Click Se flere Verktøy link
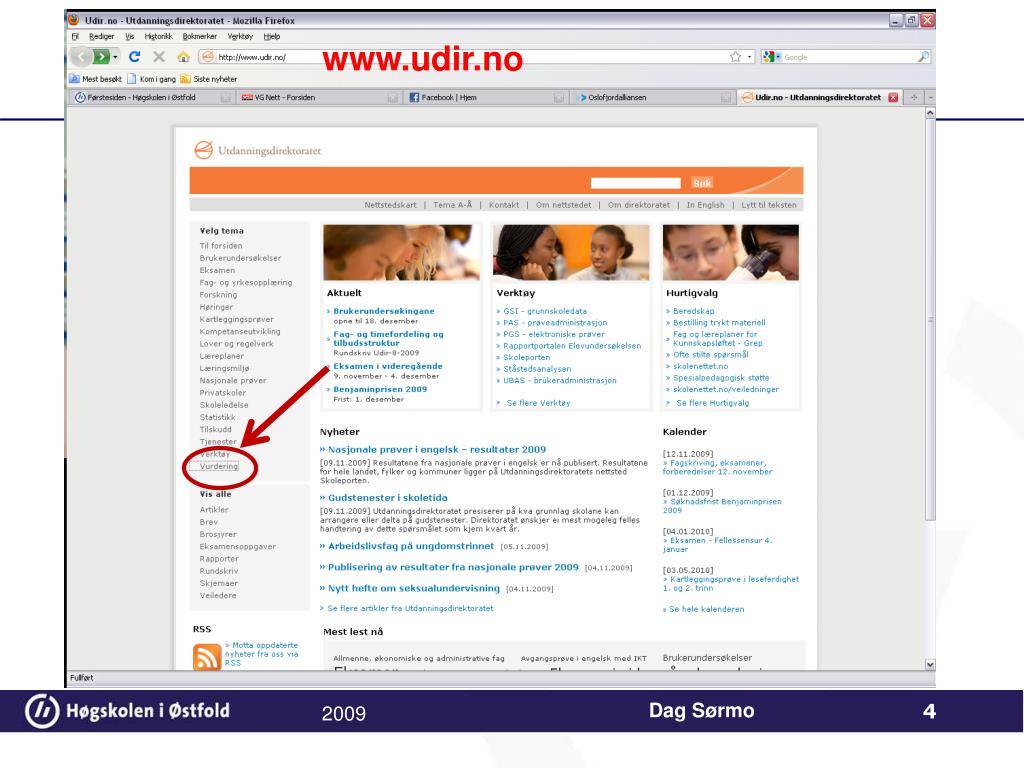1024x768 pixels. pyautogui.click(x=538, y=403)
